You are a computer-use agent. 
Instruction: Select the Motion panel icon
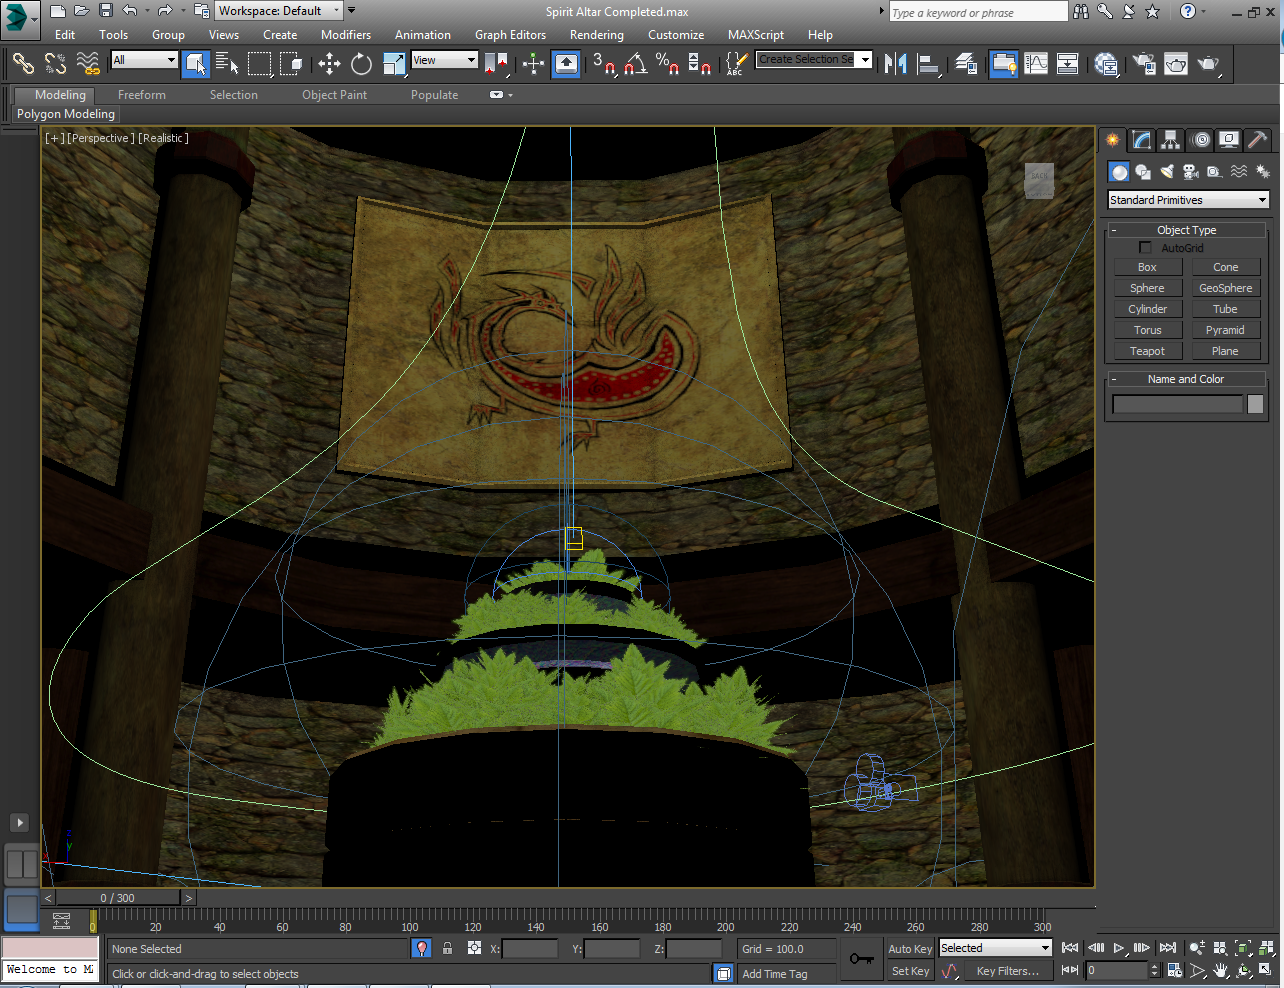coord(1199,140)
